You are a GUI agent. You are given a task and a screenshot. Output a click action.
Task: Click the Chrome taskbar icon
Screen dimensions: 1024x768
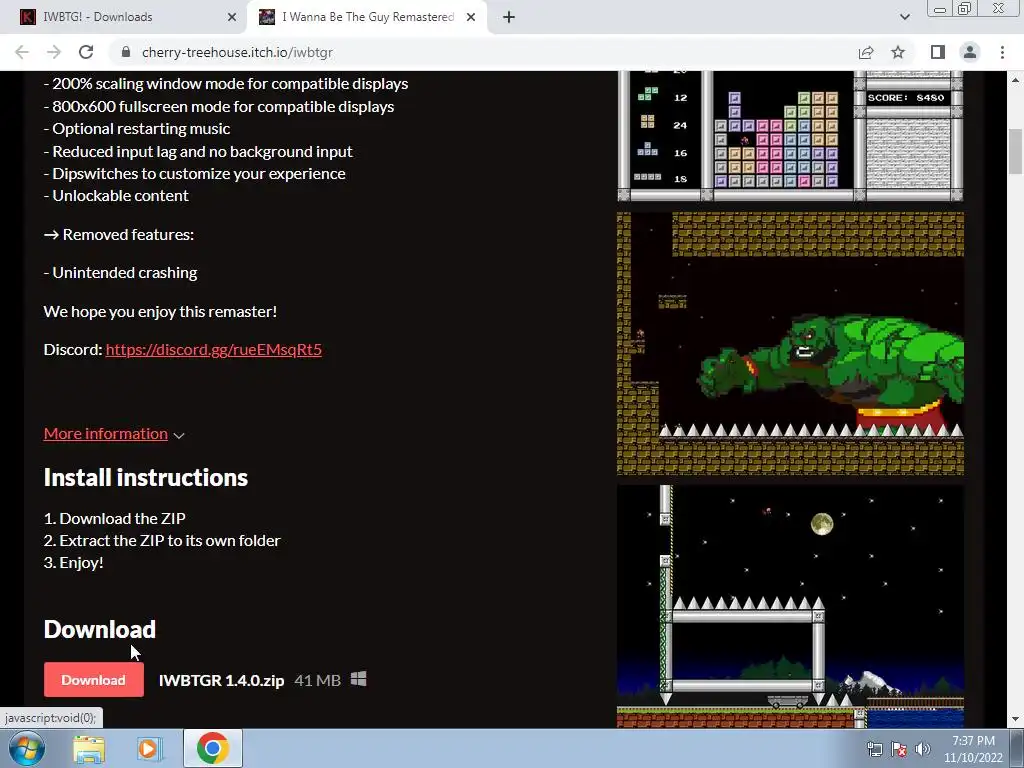point(213,748)
